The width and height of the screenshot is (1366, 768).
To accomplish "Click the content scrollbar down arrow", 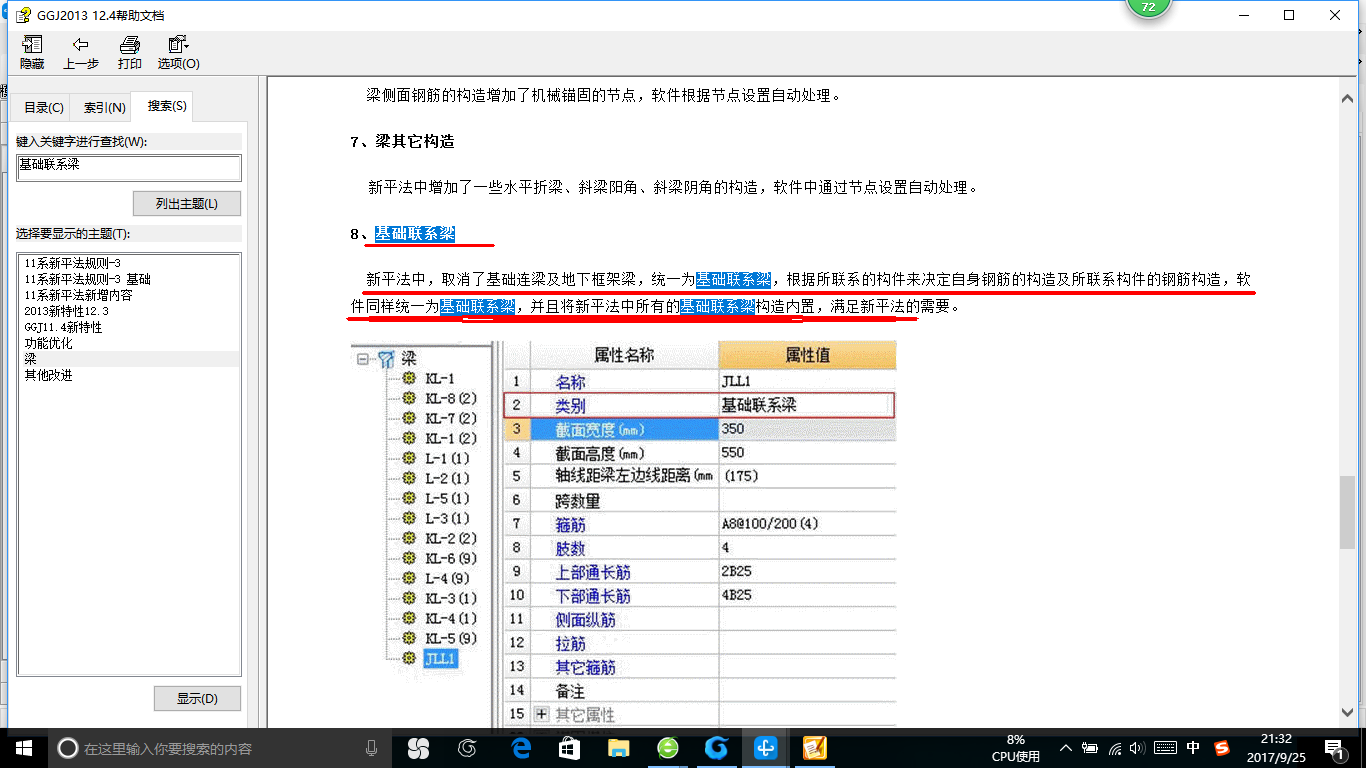I will pos(1349,713).
